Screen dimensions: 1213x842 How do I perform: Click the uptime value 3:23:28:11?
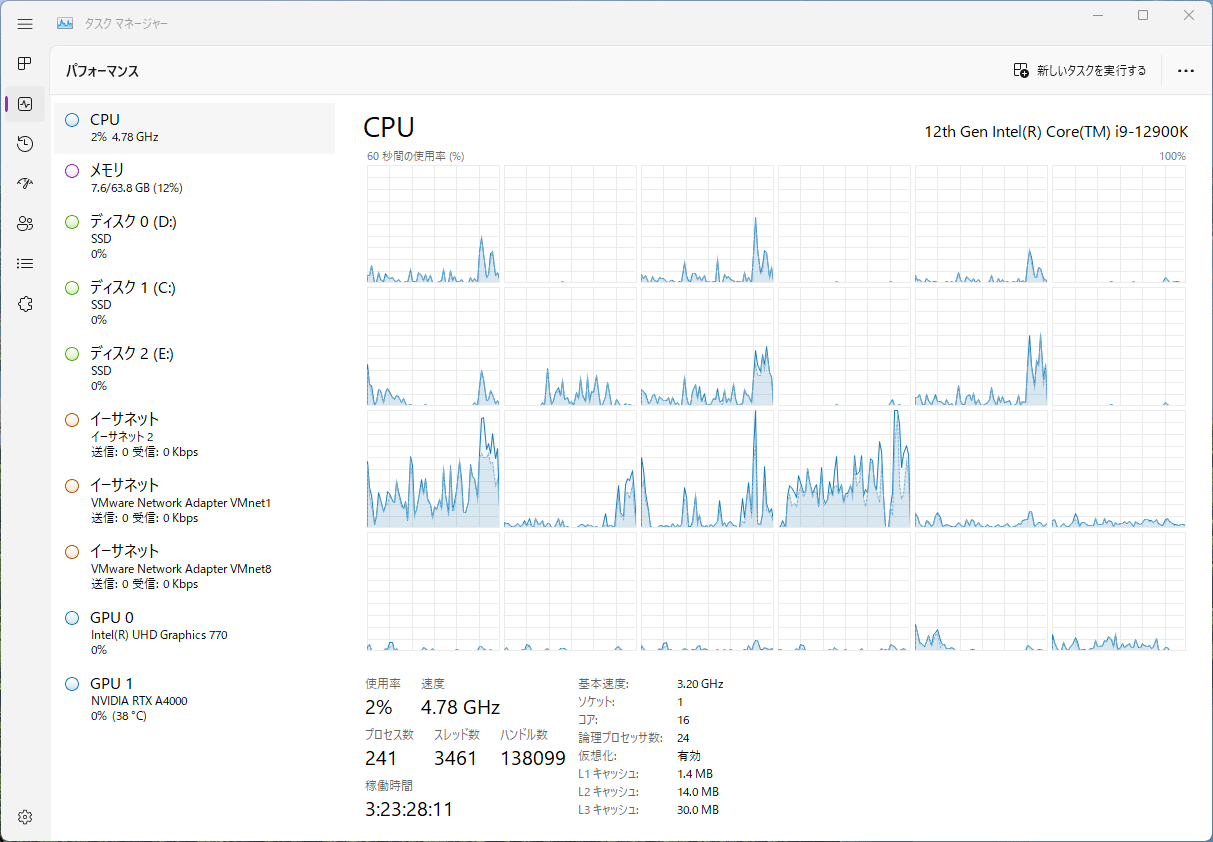coord(410,809)
